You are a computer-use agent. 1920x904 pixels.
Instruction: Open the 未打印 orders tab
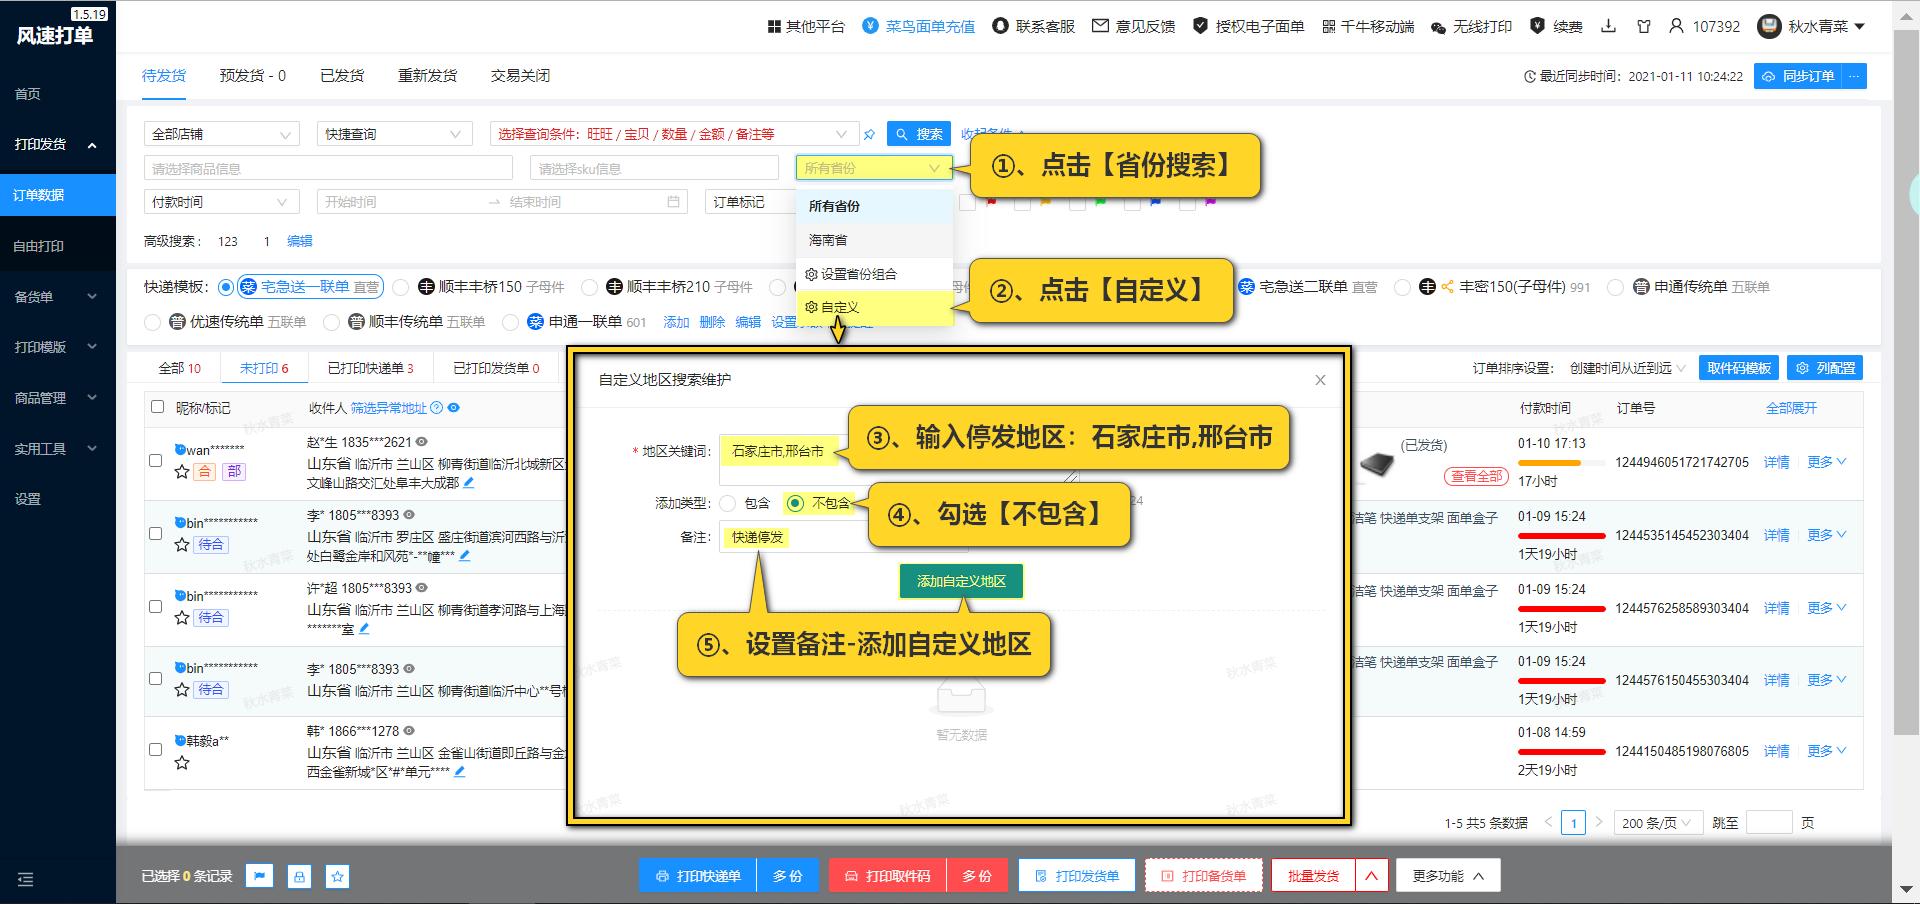pyautogui.click(x=263, y=368)
